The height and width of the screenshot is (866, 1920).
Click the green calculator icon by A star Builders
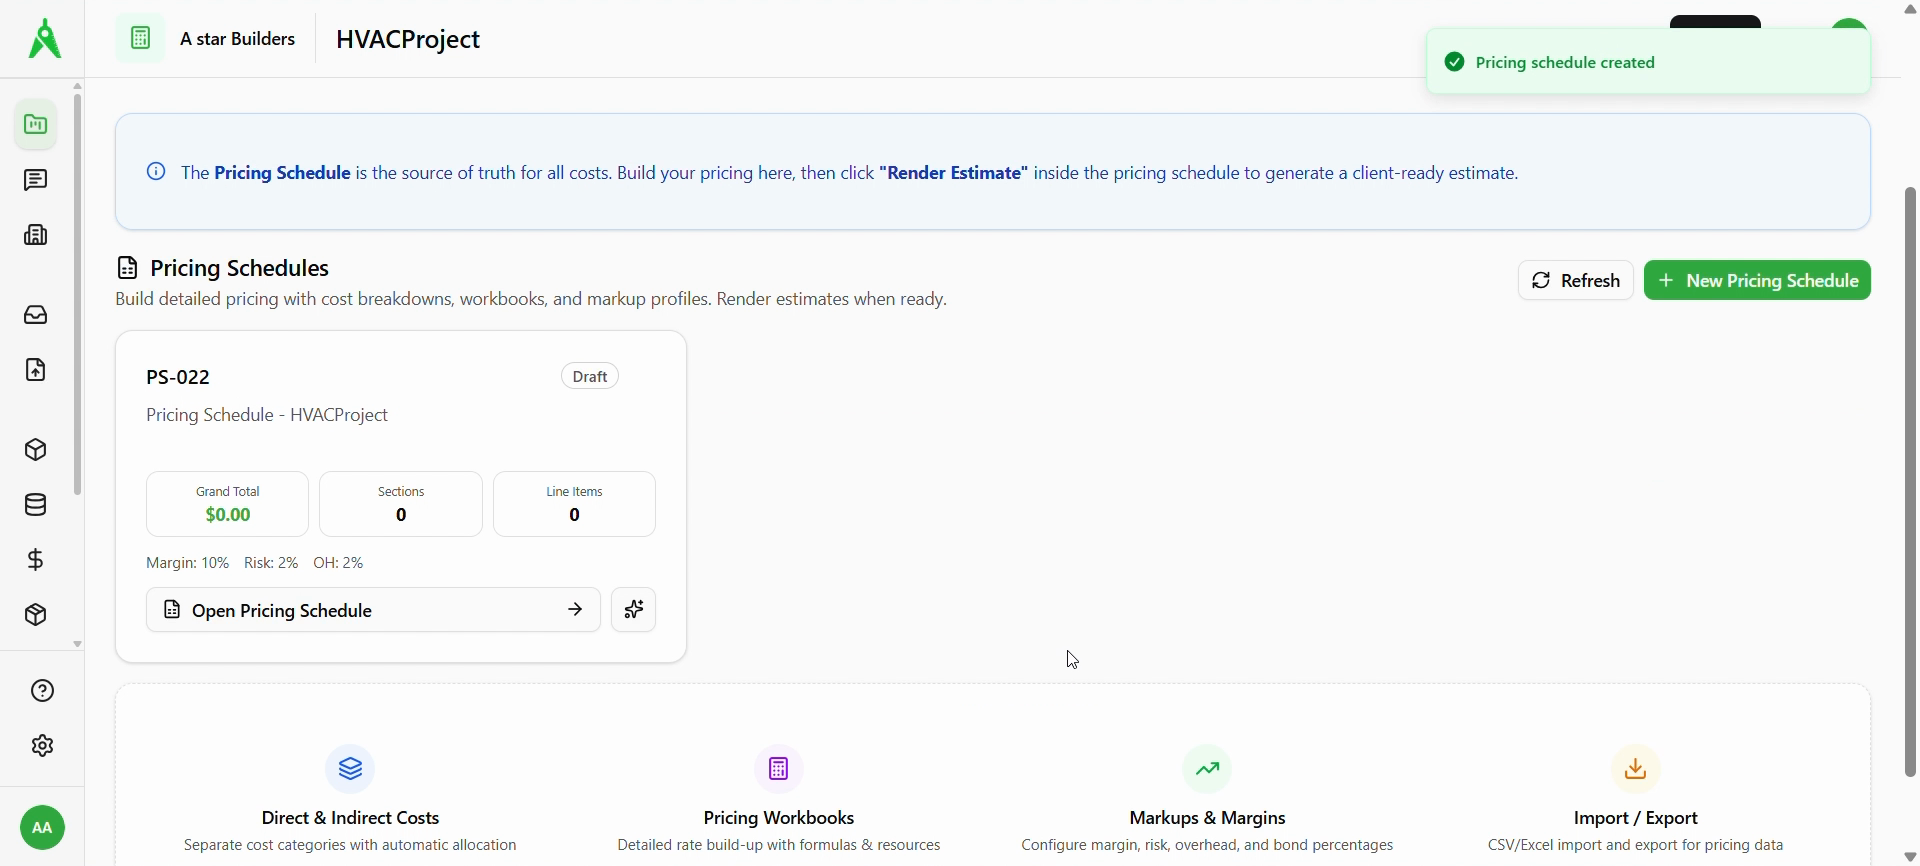140,39
